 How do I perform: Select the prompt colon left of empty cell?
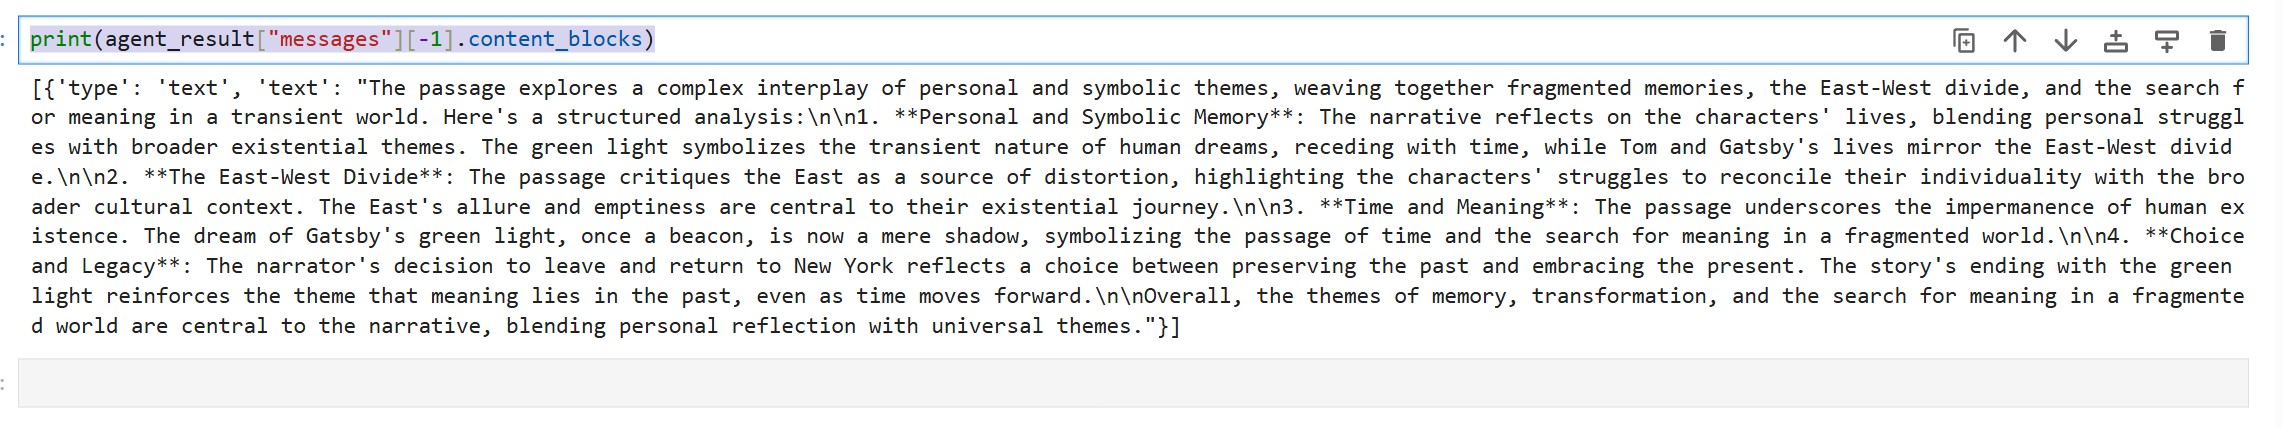pyautogui.click(x=4, y=384)
